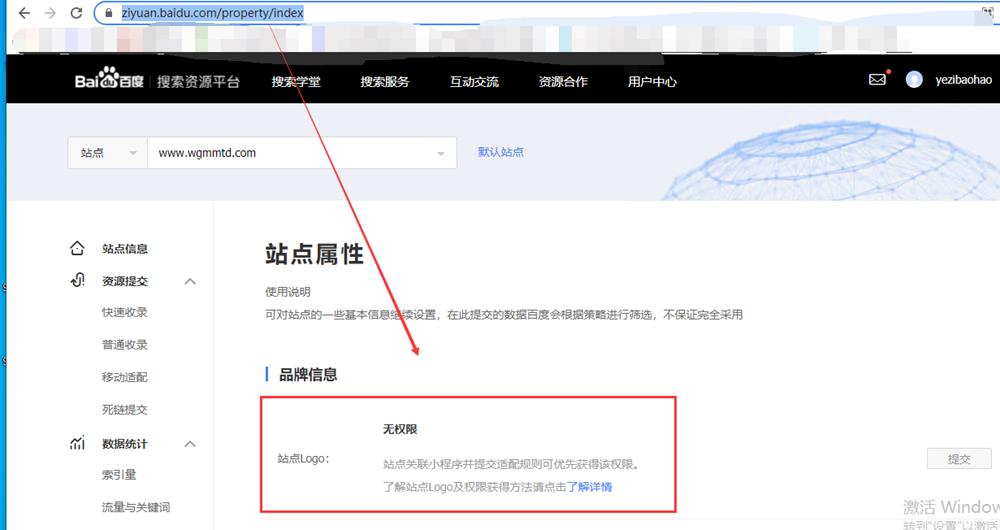Viewport: 1000px width, 530px height.
Task: Go to 用户中心 in navigation
Action: [x=652, y=81]
